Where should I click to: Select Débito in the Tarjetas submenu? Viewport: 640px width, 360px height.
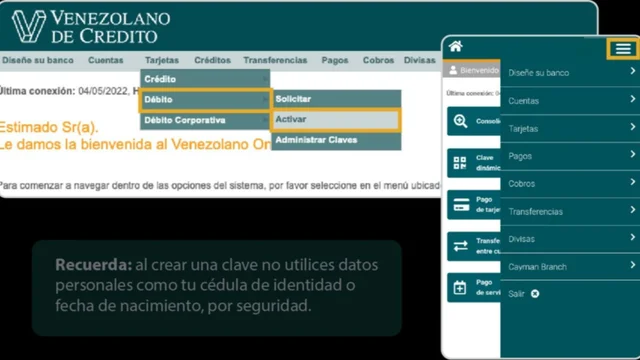click(205, 100)
